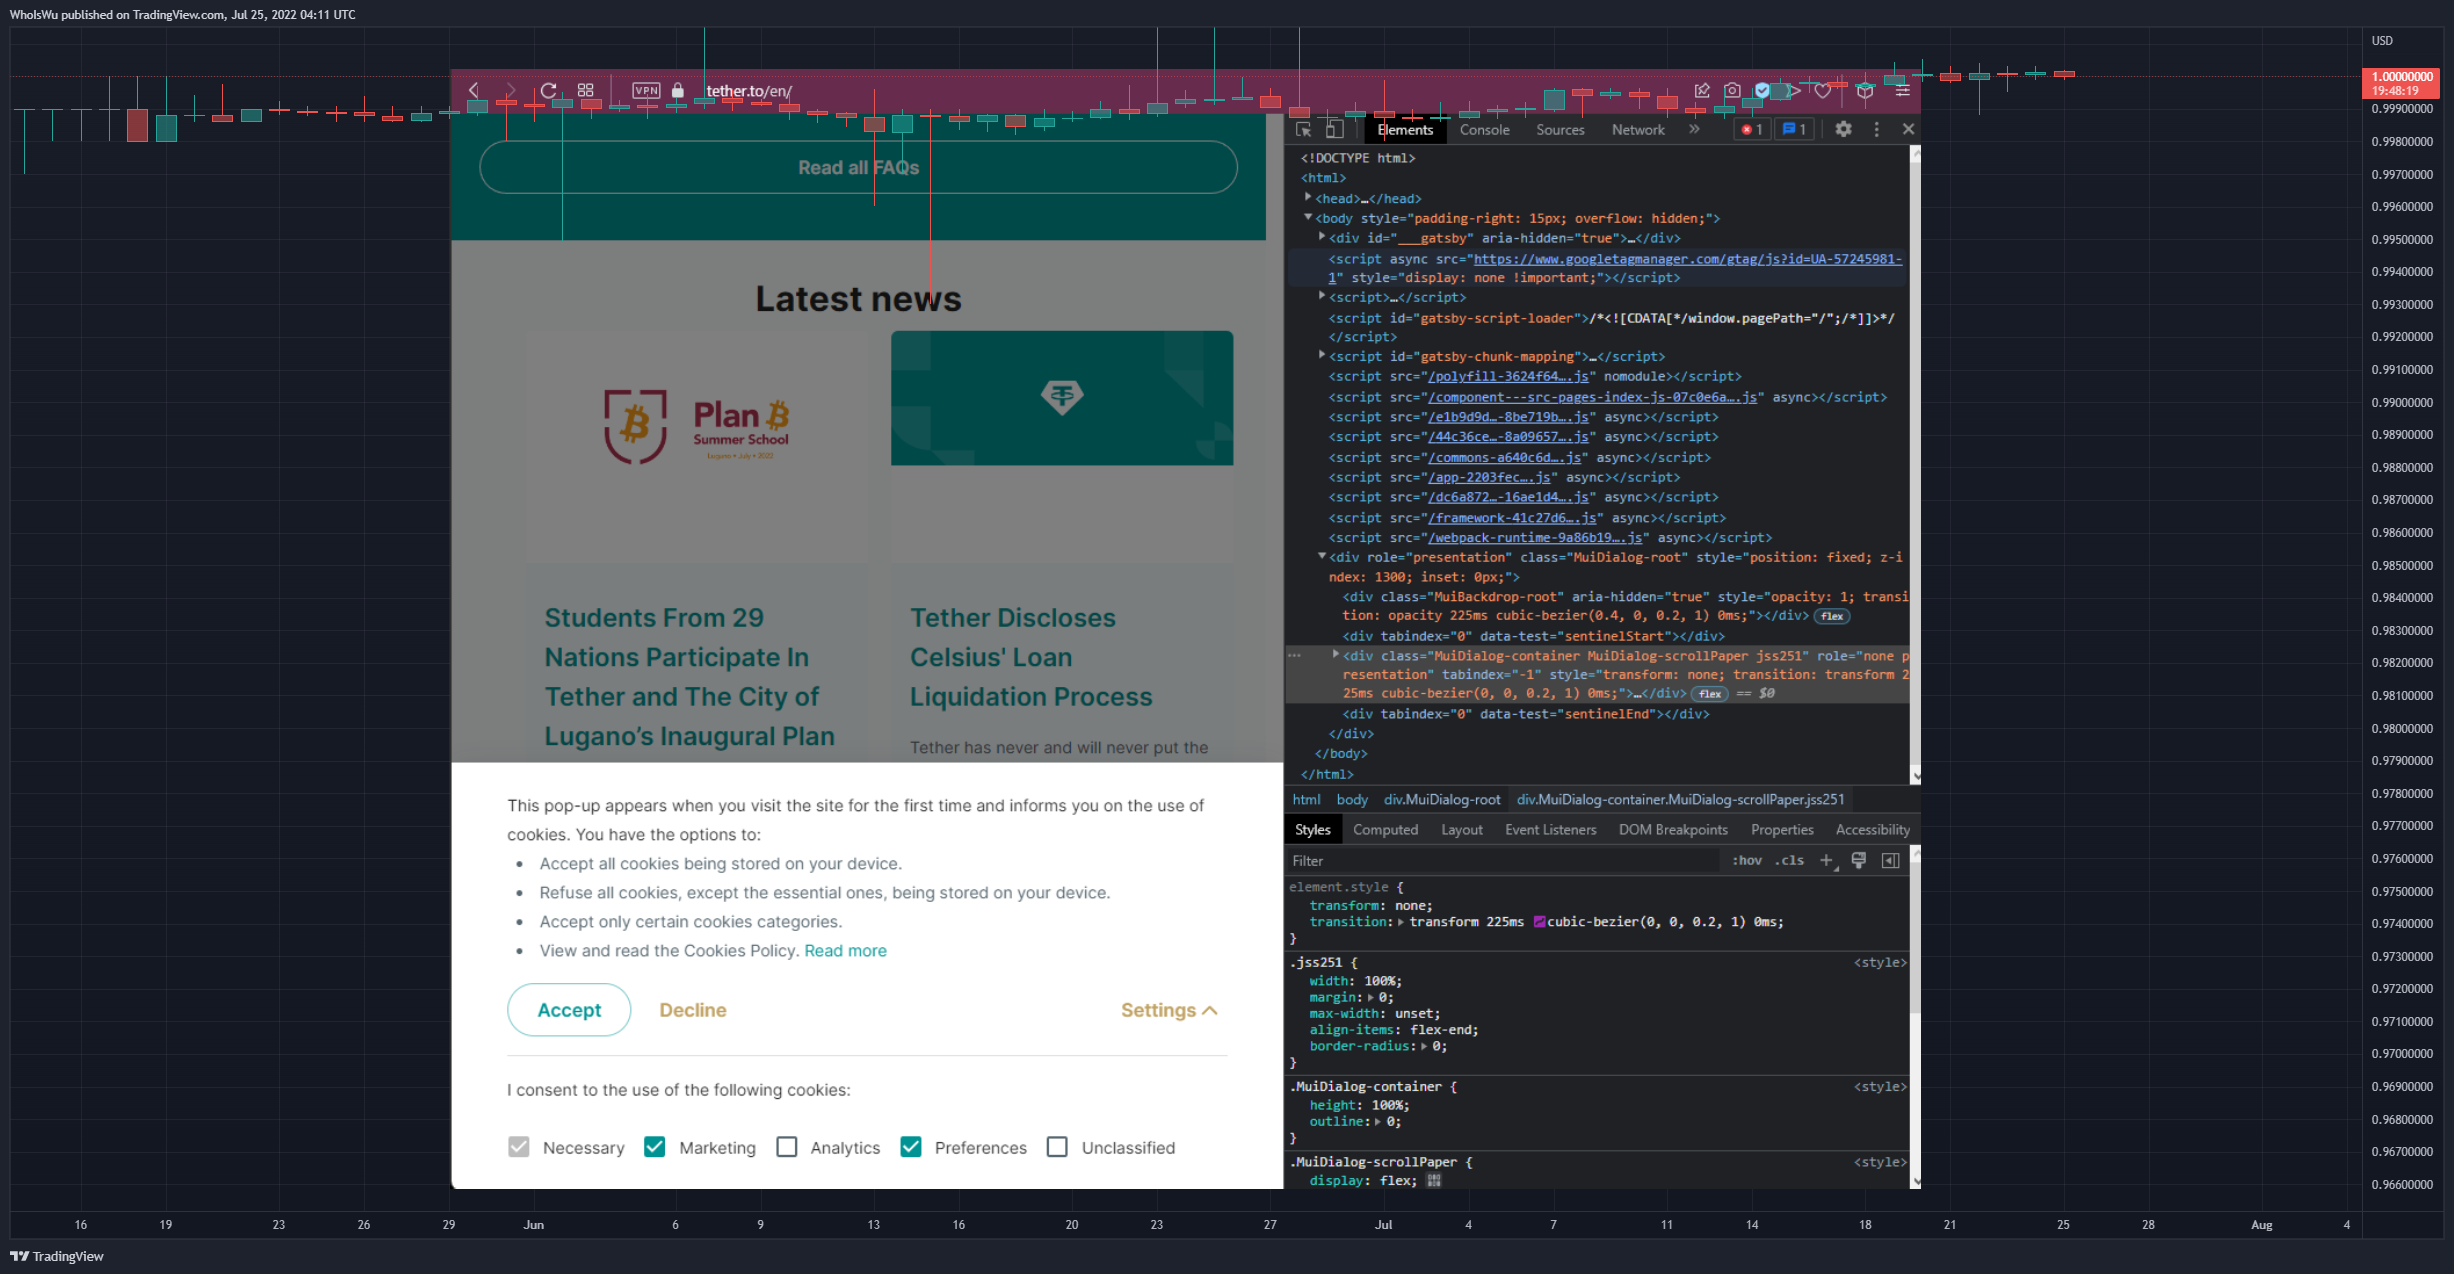The width and height of the screenshot is (2454, 1274).
Task: Activate the DevTools inspect element picker
Action: pyautogui.click(x=1303, y=130)
